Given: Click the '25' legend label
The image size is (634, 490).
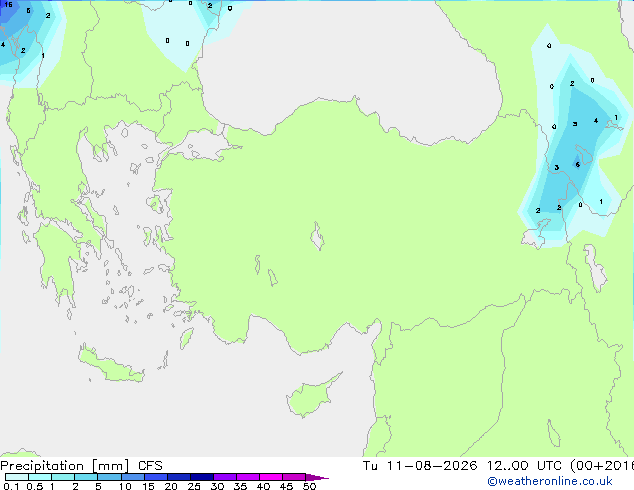Looking at the screenshot, I should pos(194,486).
